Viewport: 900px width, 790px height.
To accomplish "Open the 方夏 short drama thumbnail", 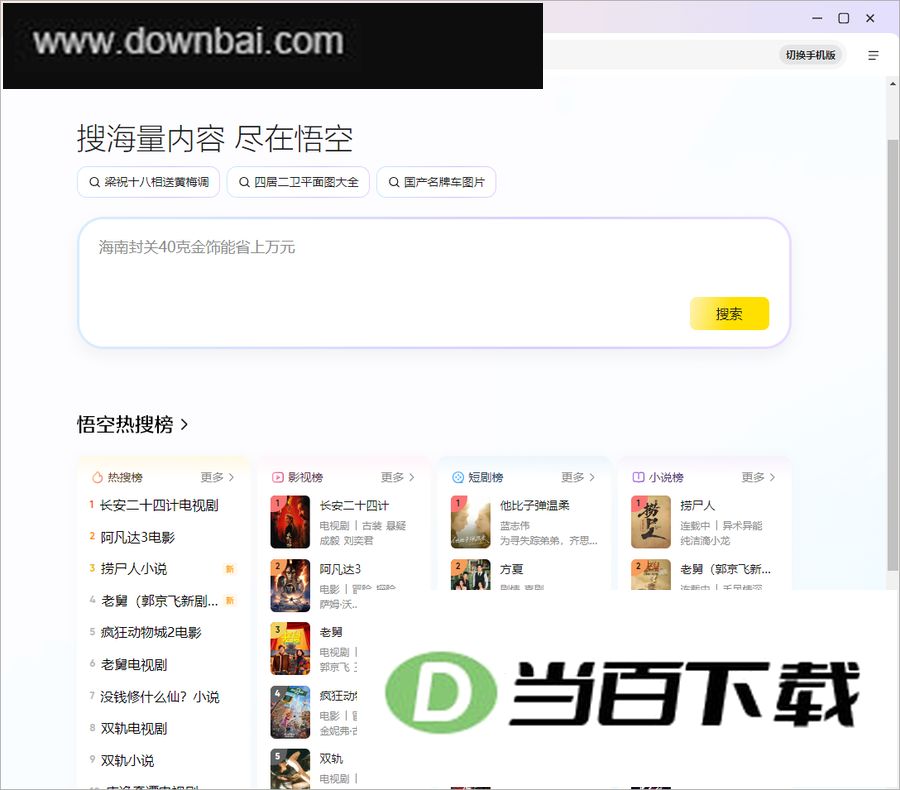I will (x=471, y=575).
